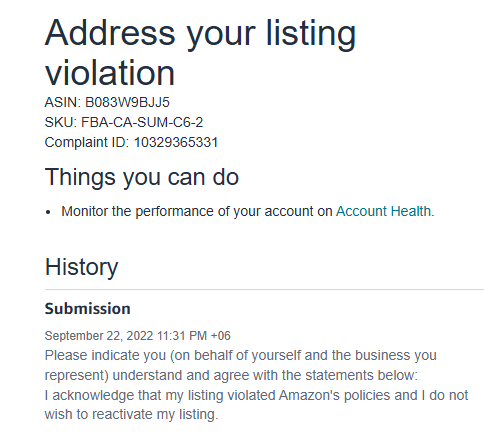The height and width of the screenshot is (433, 484).
Task: Click the '+06' timezone text
Action: click(221, 336)
